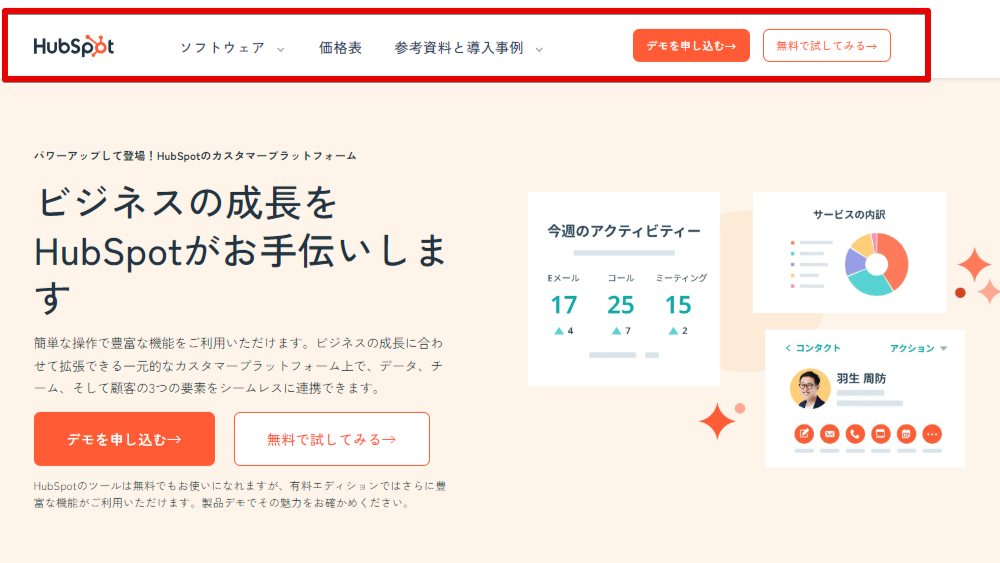
Task: Click the back arrow beside コンタクト
Action: (x=788, y=347)
